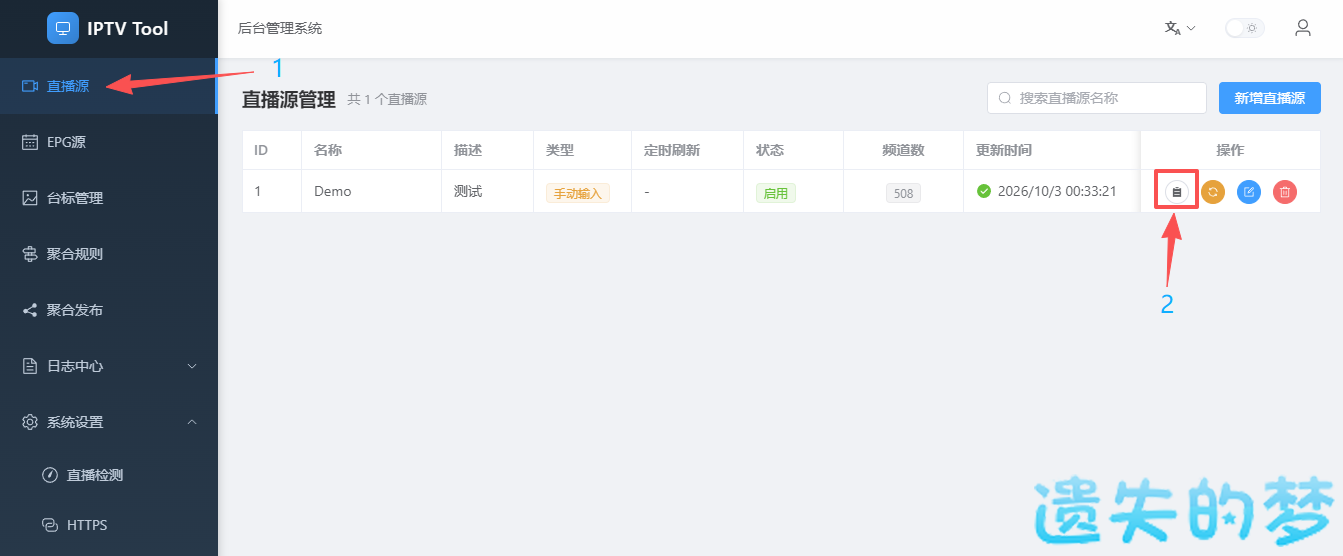Expand the 日志中心 submenu
Screen dimensions: 1343x556
click(x=109, y=366)
